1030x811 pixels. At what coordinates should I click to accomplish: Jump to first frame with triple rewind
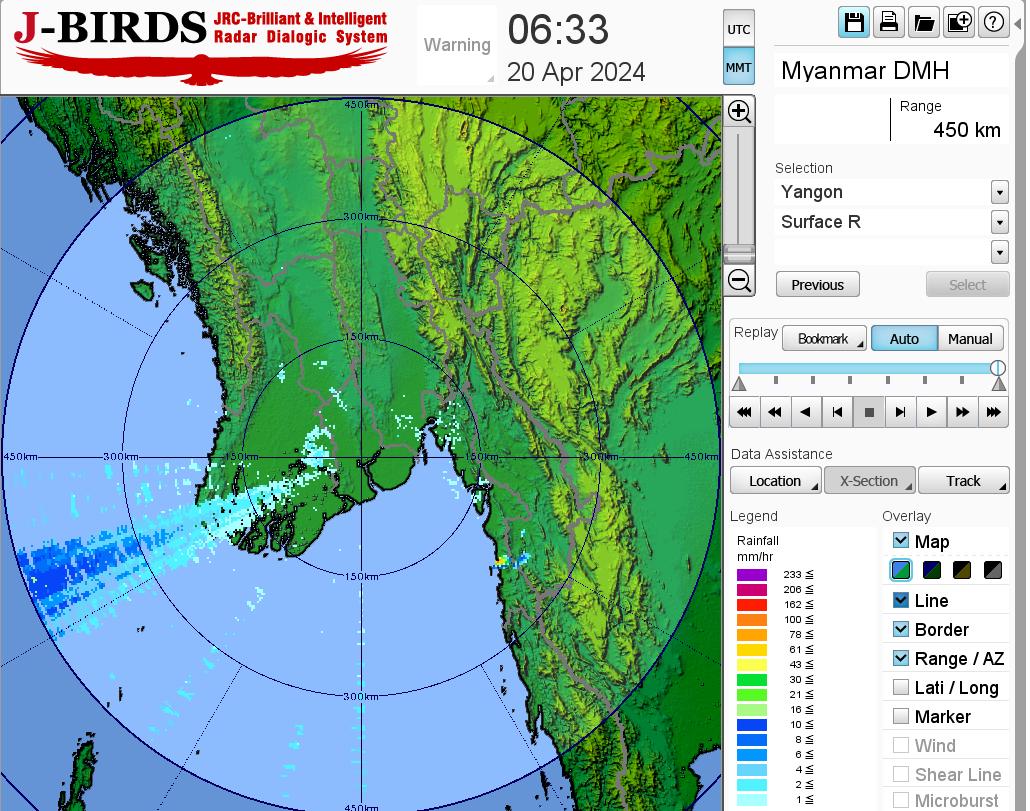[744, 412]
